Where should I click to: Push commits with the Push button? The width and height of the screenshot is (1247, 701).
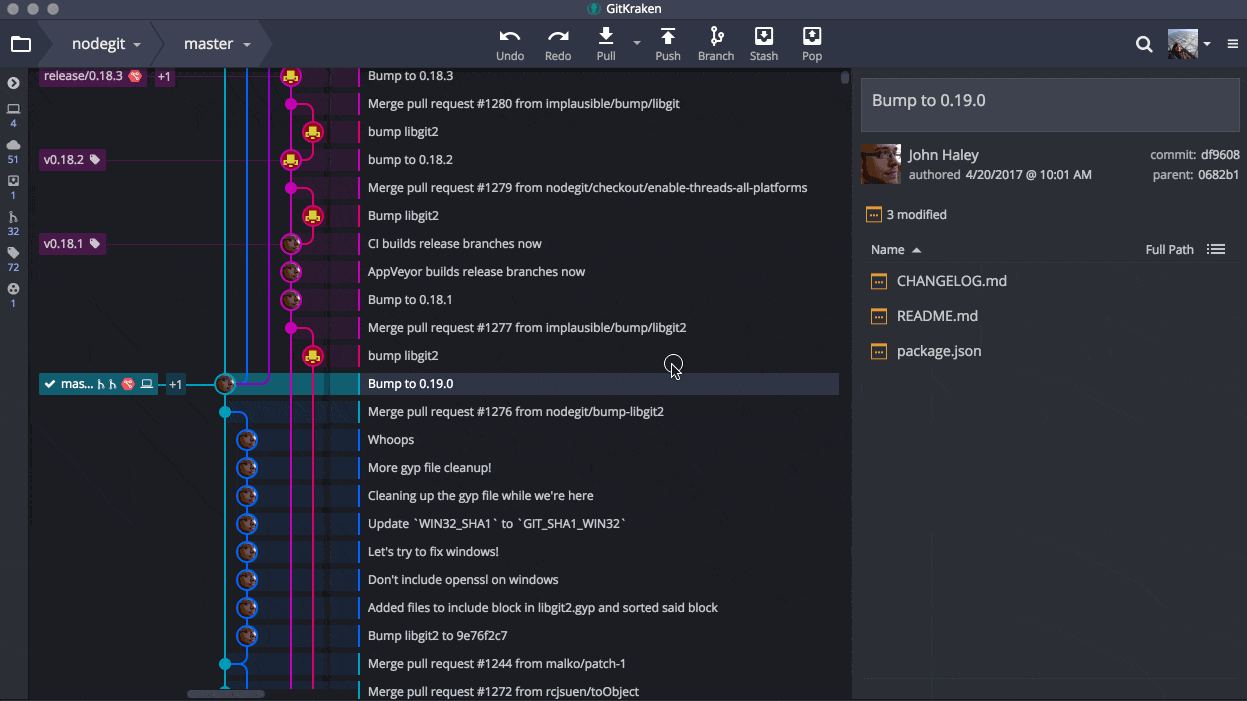pos(668,44)
